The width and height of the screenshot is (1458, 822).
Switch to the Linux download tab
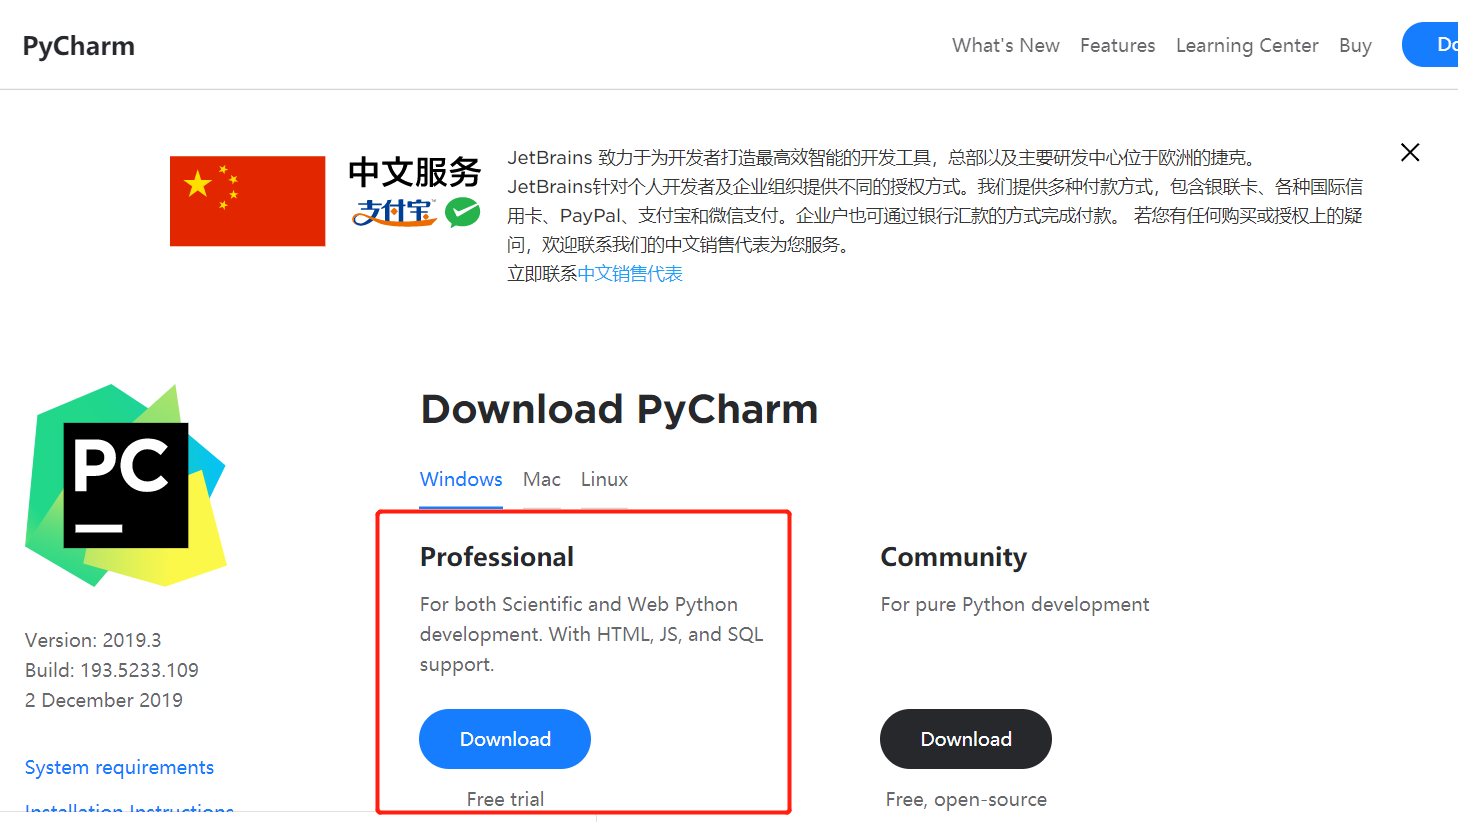point(604,479)
